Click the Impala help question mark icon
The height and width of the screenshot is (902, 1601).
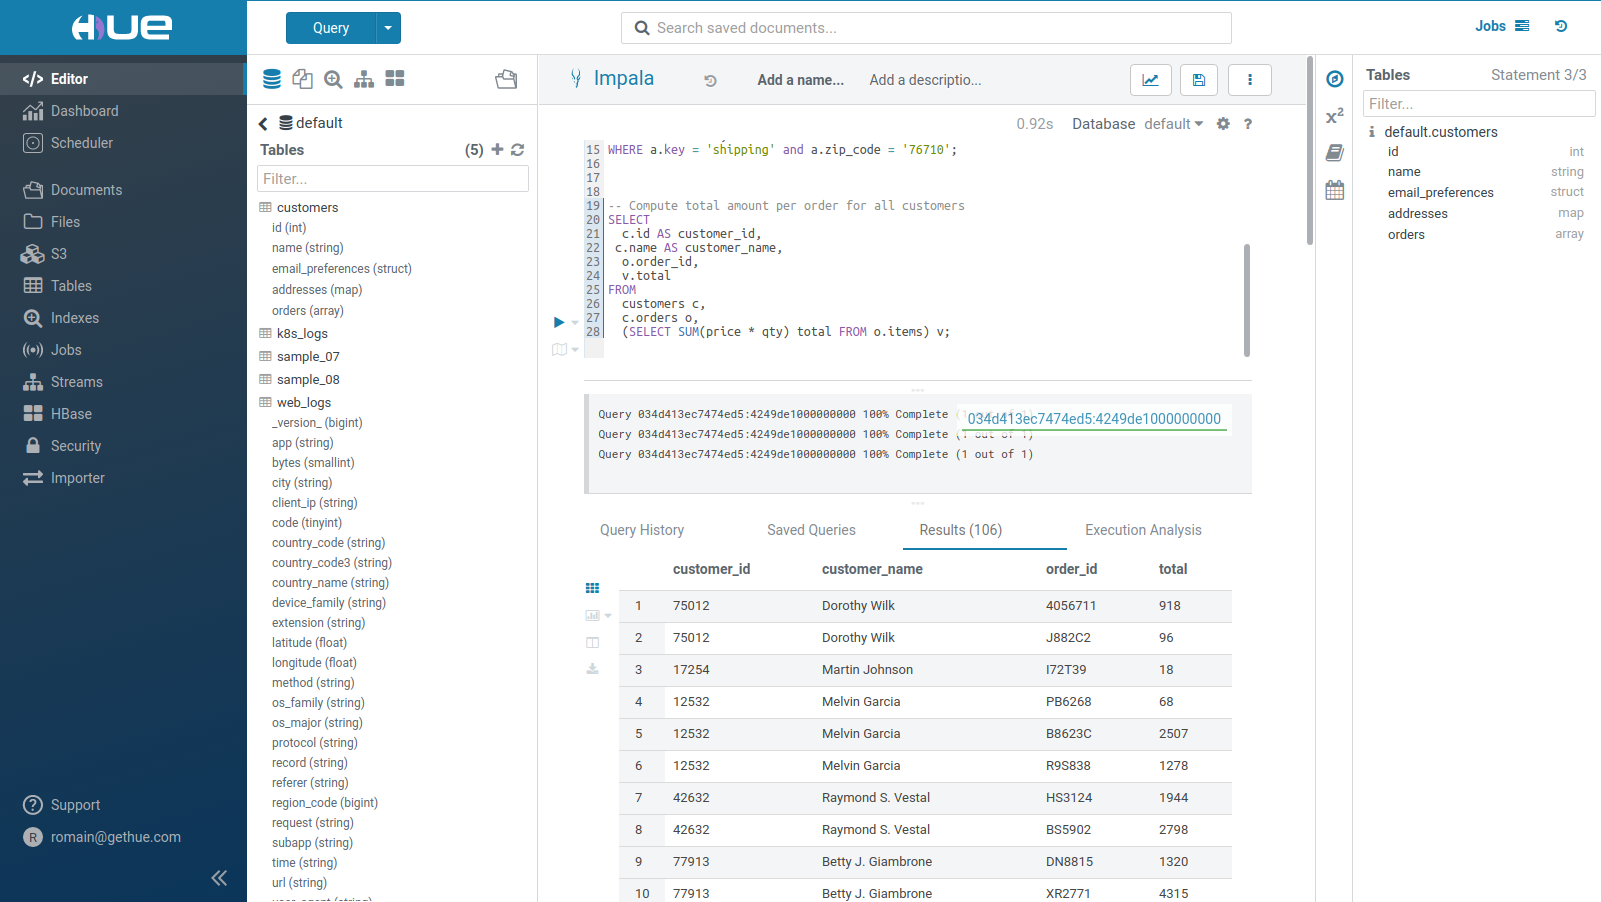pos(1248,124)
